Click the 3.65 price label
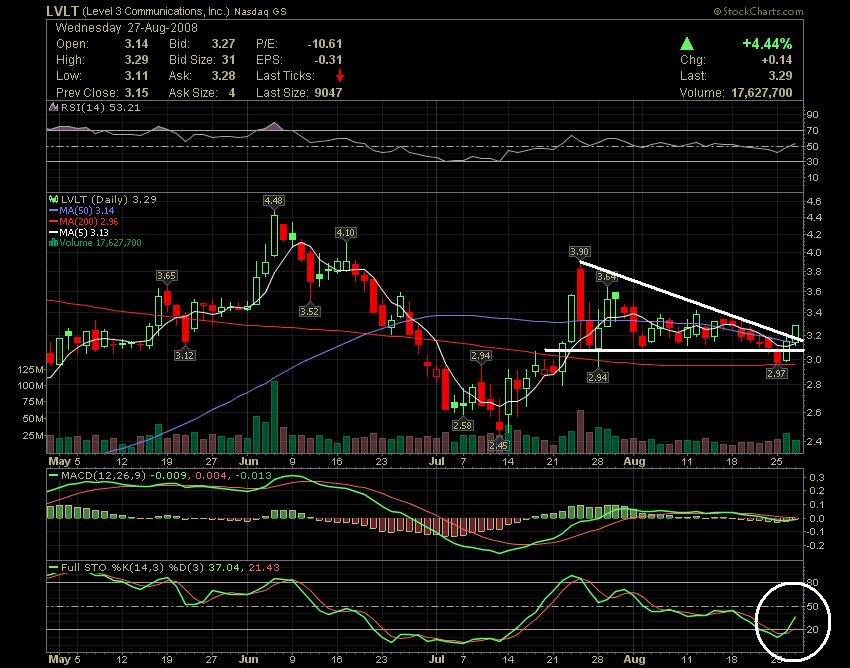This screenshot has width=850, height=668. point(166,275)
